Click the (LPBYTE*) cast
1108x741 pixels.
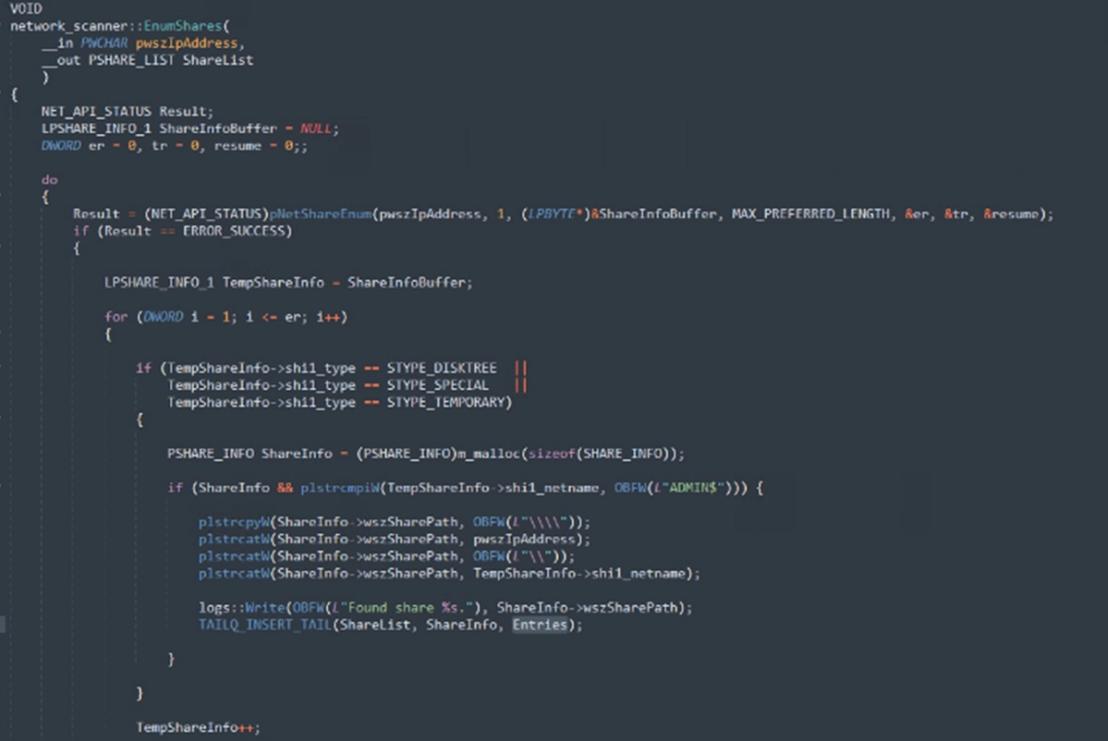coord(555,214)
